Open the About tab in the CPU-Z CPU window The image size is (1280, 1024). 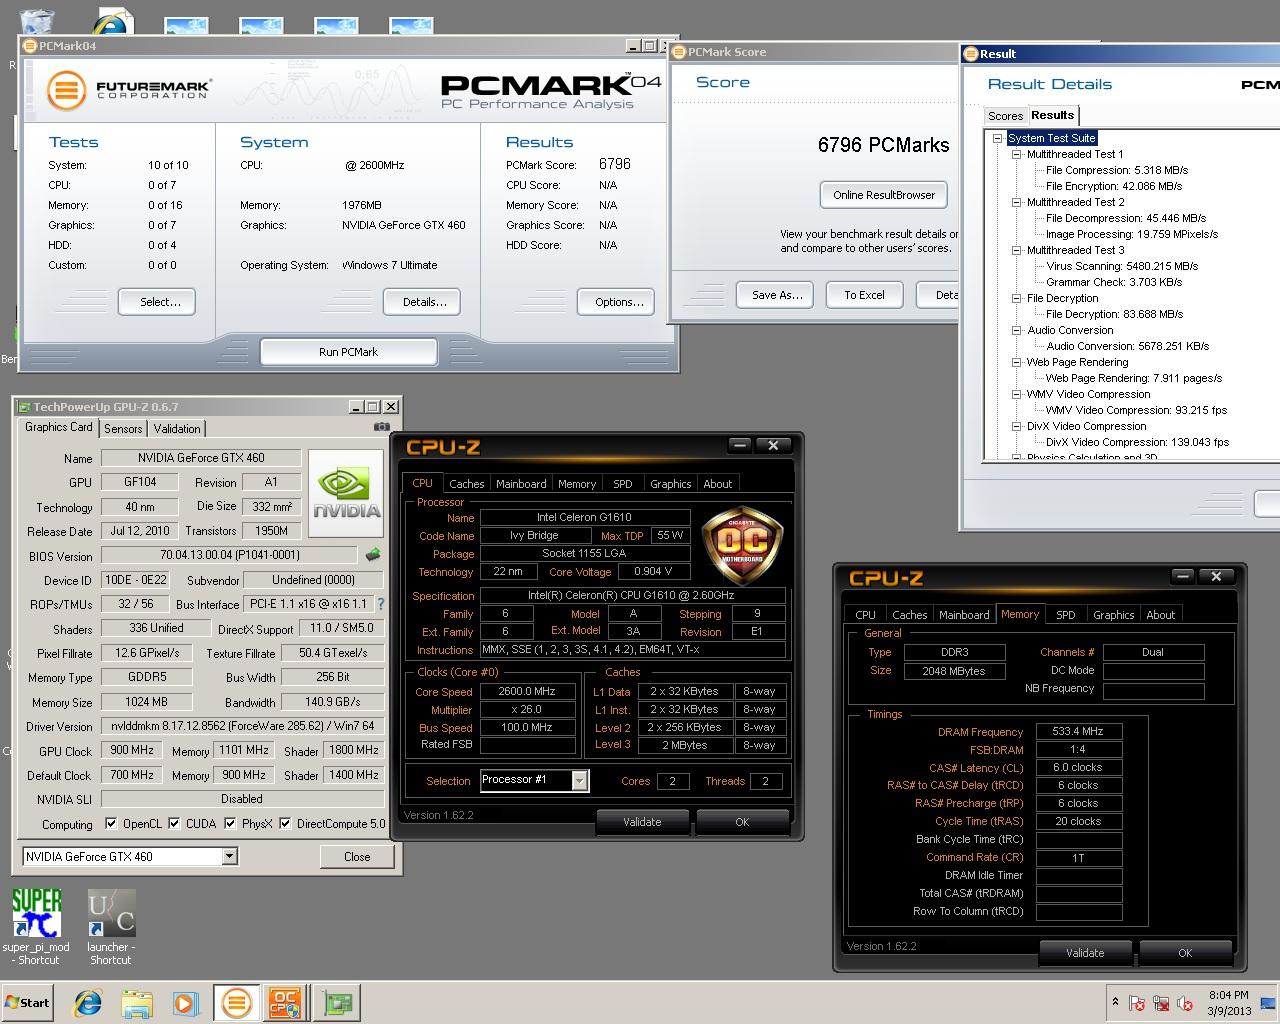coord(717,484)
